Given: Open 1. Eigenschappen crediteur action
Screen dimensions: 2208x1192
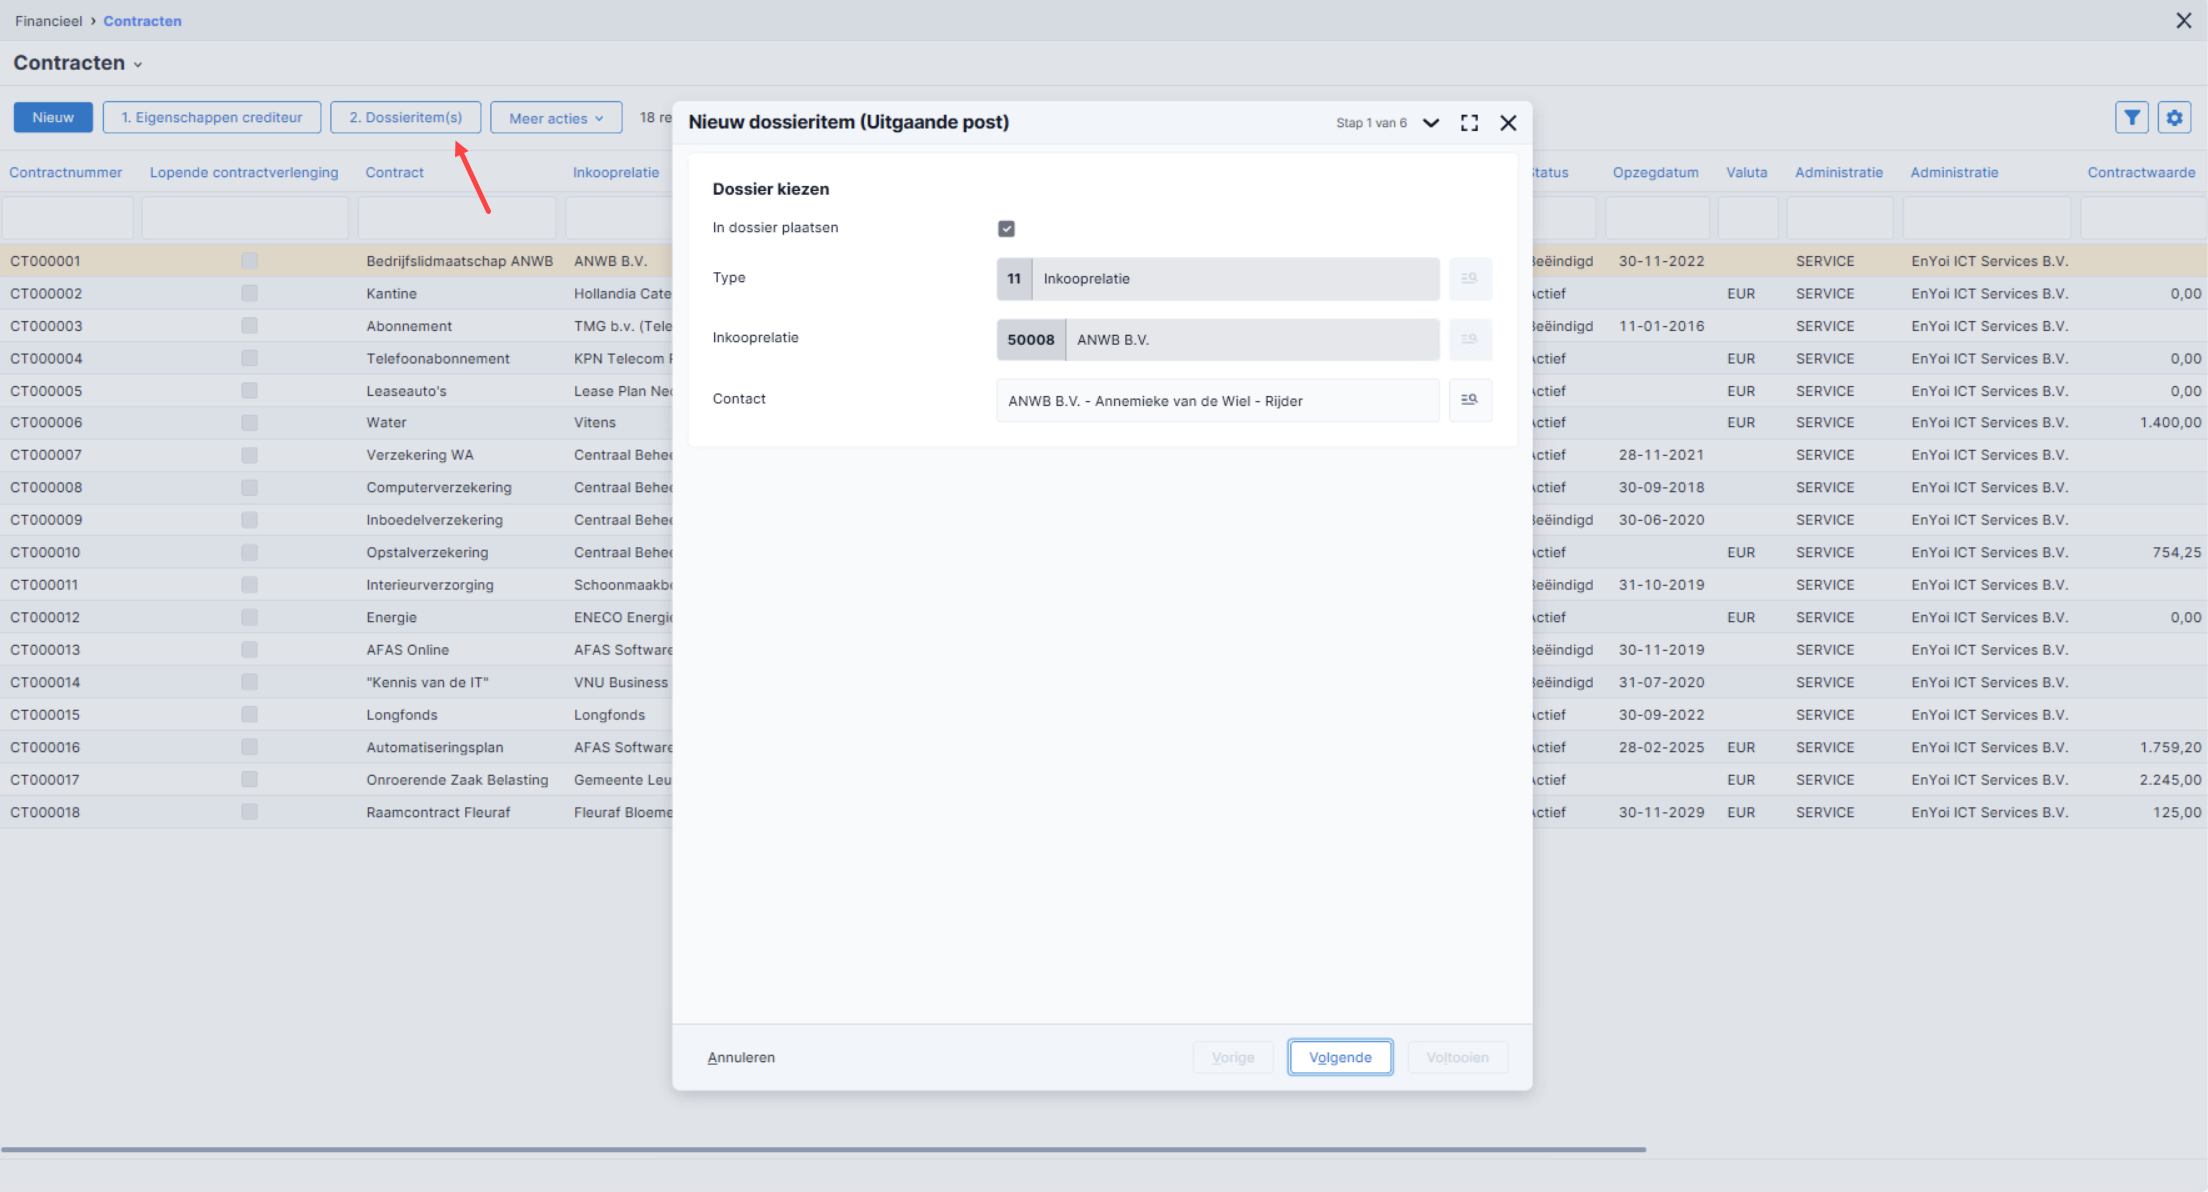Looking at the screenshot, I should tap(212, 117).
